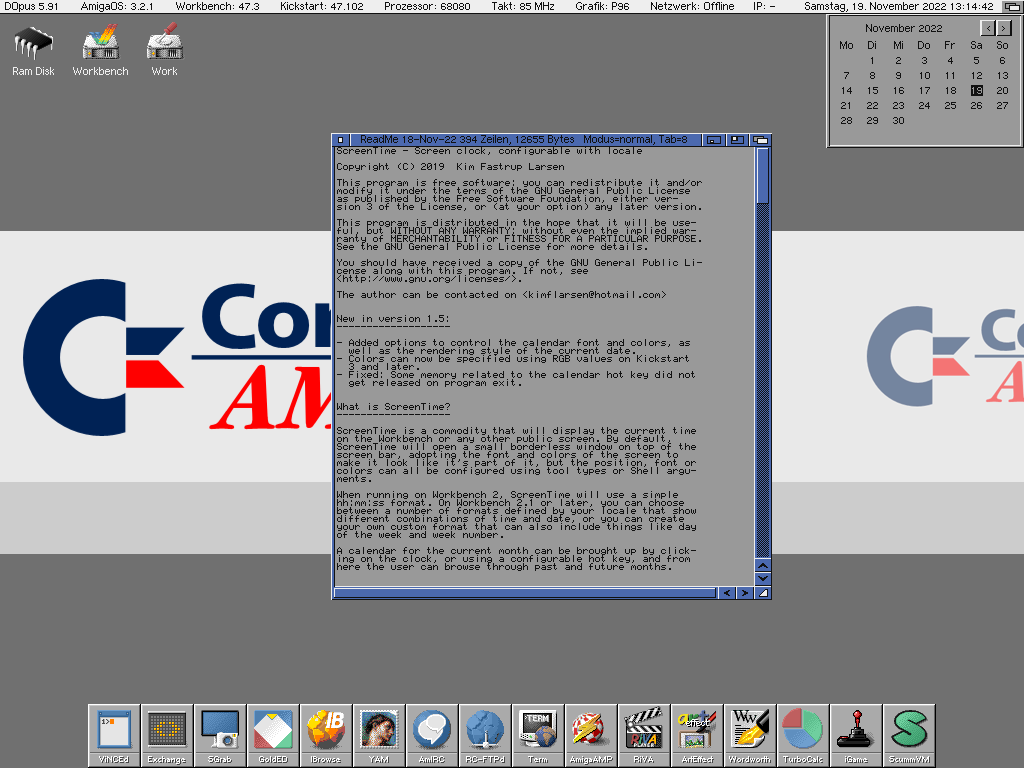This screenshot has width=1024, height=768.
Task: Click the 'November 2022' calendar heading
Action: pos(903,28)
